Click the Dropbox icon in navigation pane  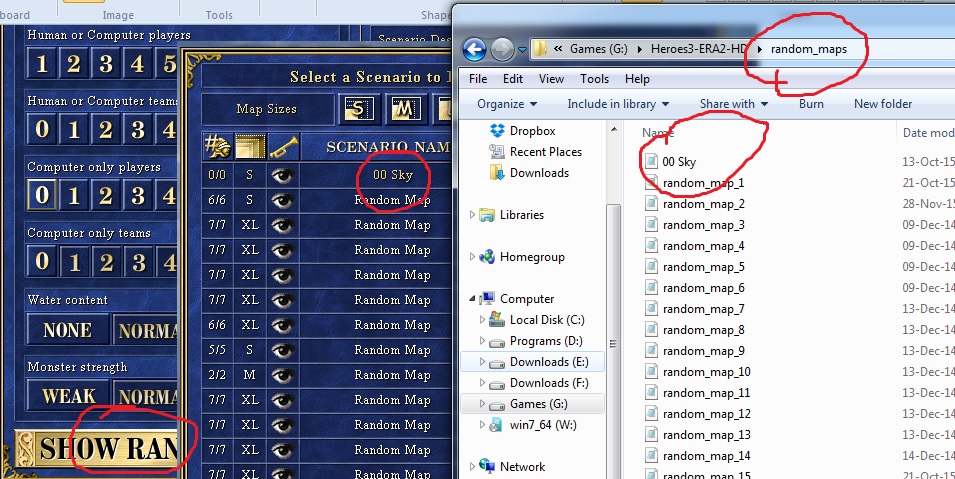(x=498, y=131)
